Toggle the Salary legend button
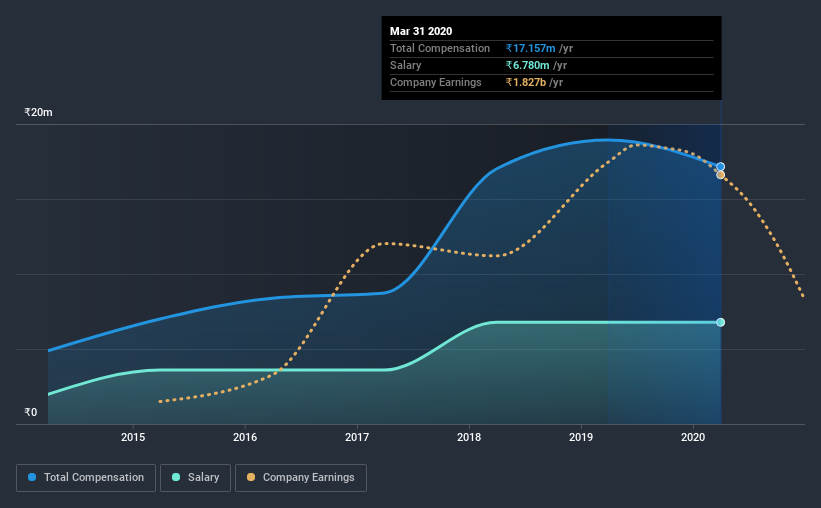The width and height of the screenshot is (821, 508). pyautogui.click(x=195, y=478)
